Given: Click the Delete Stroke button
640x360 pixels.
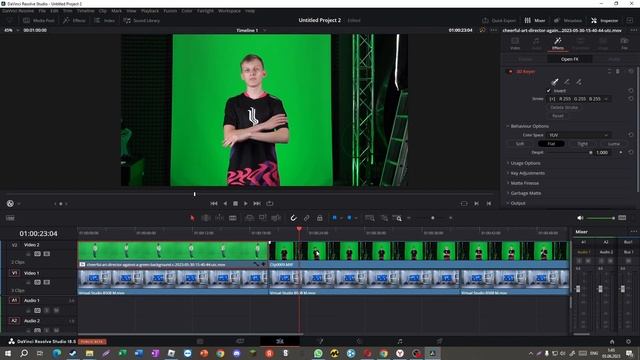Looking at the screenshot, I should tap(564, 107).
